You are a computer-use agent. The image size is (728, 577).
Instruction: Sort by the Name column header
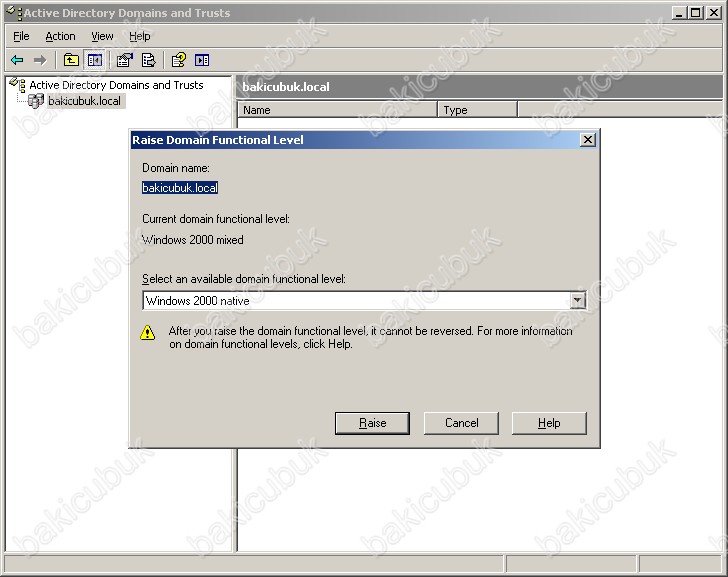338,110
